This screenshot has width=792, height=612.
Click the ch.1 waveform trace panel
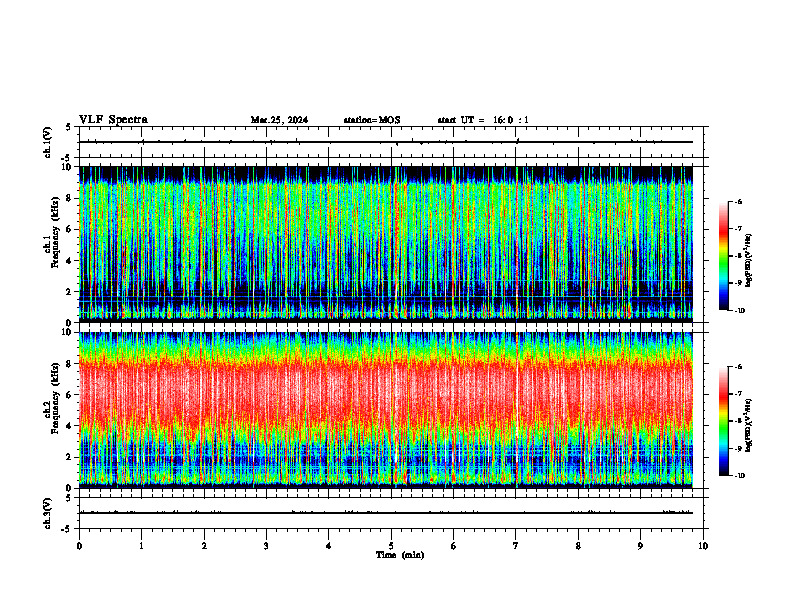point(393,142)
